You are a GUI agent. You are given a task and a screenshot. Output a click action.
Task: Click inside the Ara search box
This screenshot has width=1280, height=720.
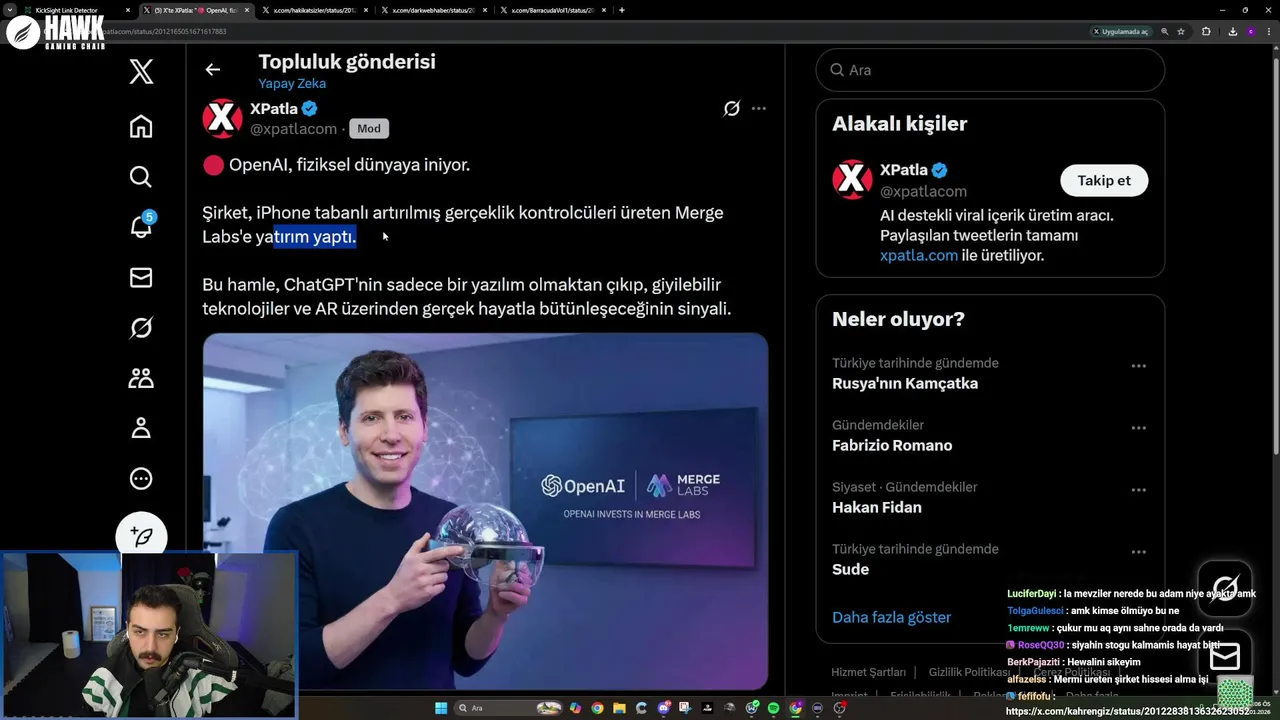pyautogui.click(x=990, y=70)
